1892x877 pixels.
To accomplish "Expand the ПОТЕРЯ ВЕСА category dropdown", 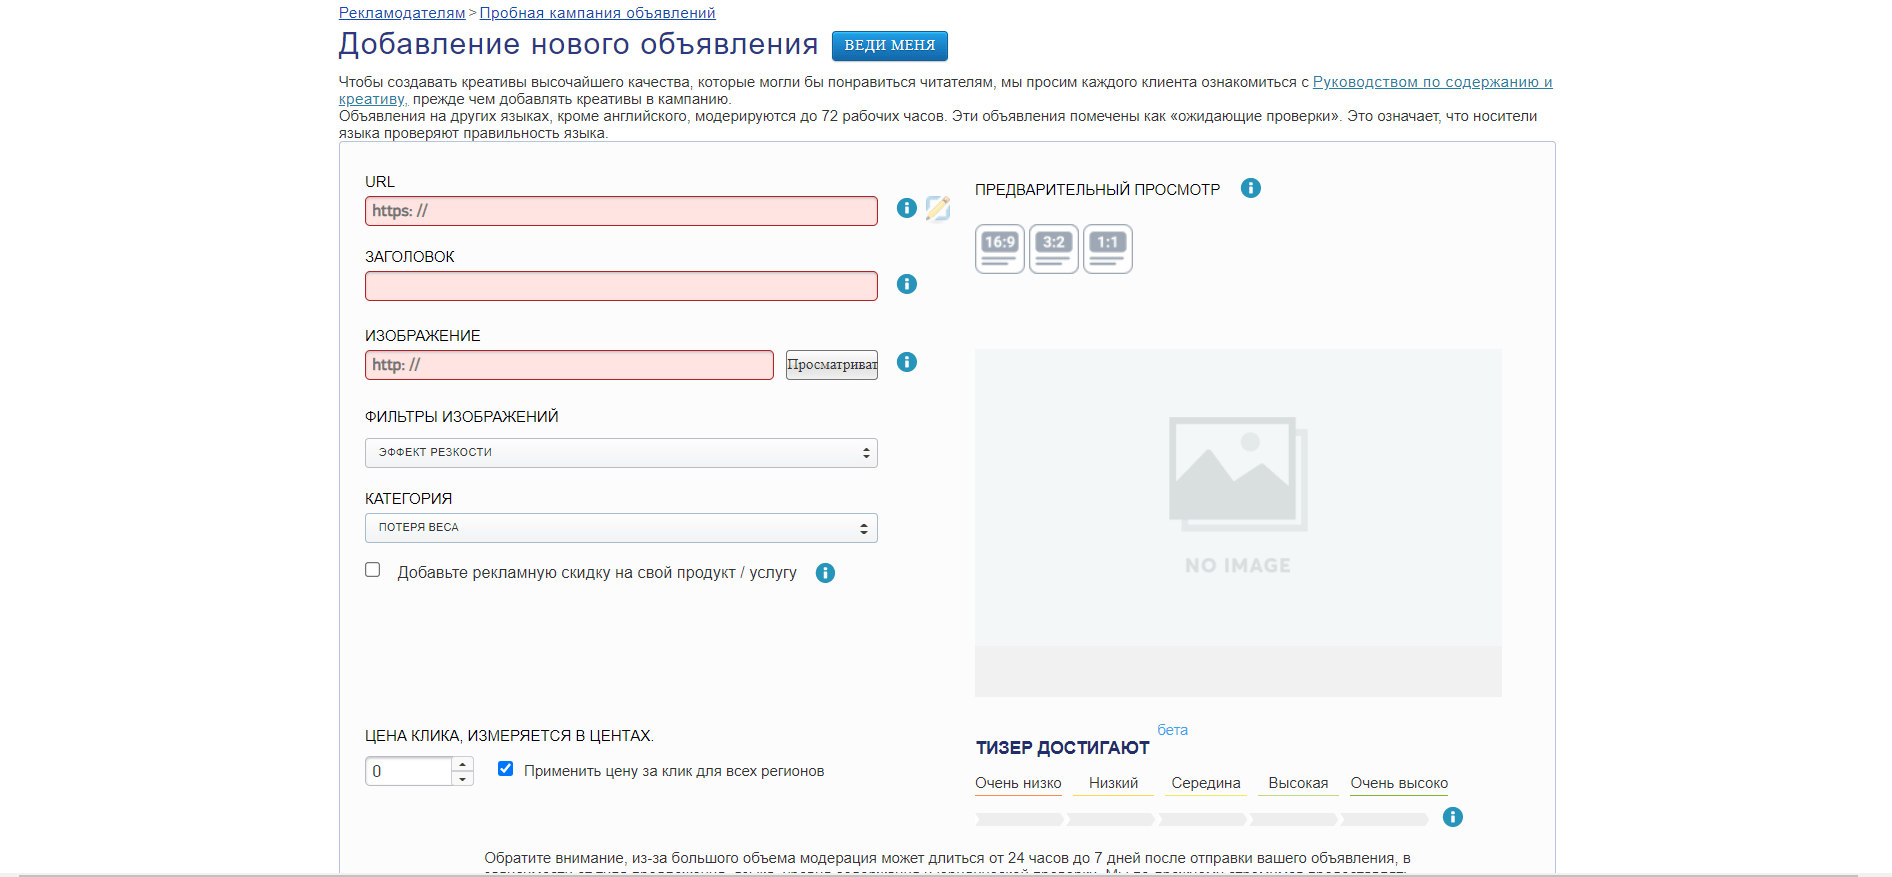I will tap(621, 528).
